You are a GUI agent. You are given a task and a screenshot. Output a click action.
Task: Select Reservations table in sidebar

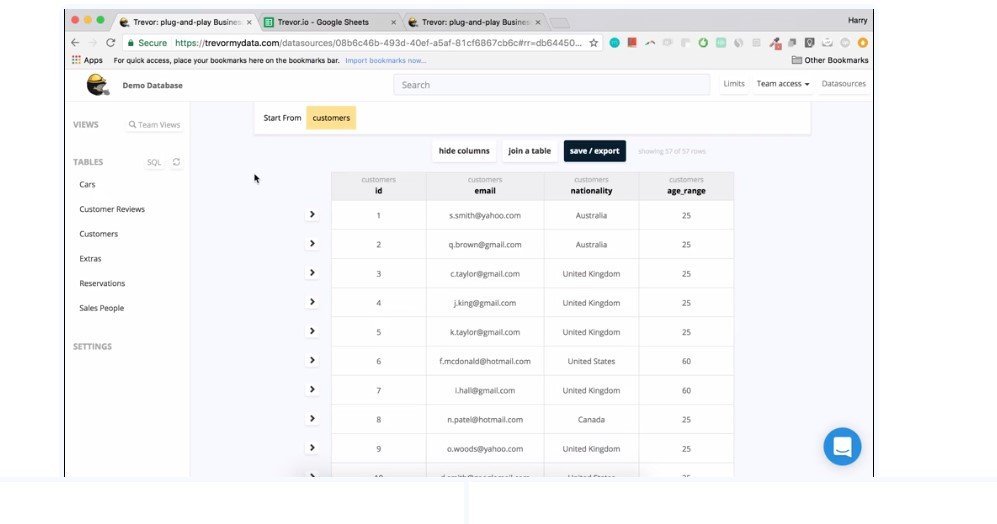pyautogui.click(x=102, y=284)
